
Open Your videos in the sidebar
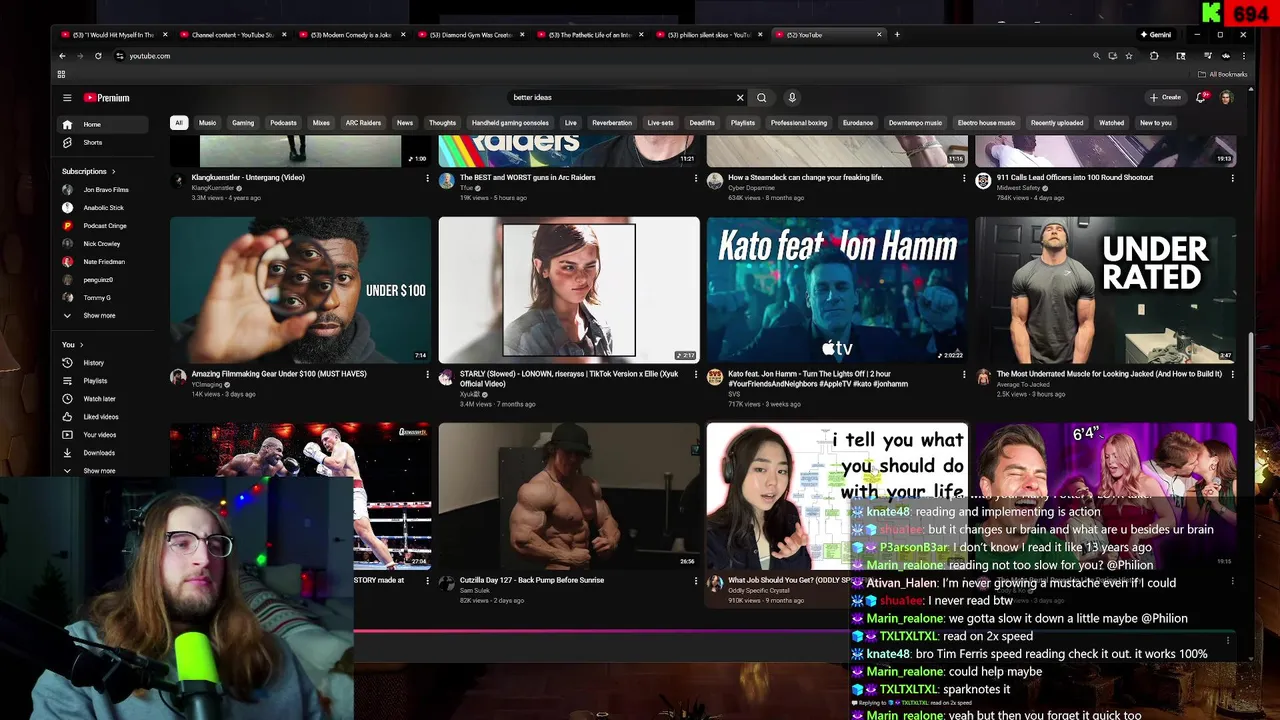pyautogui.click(x=103, y=435)
